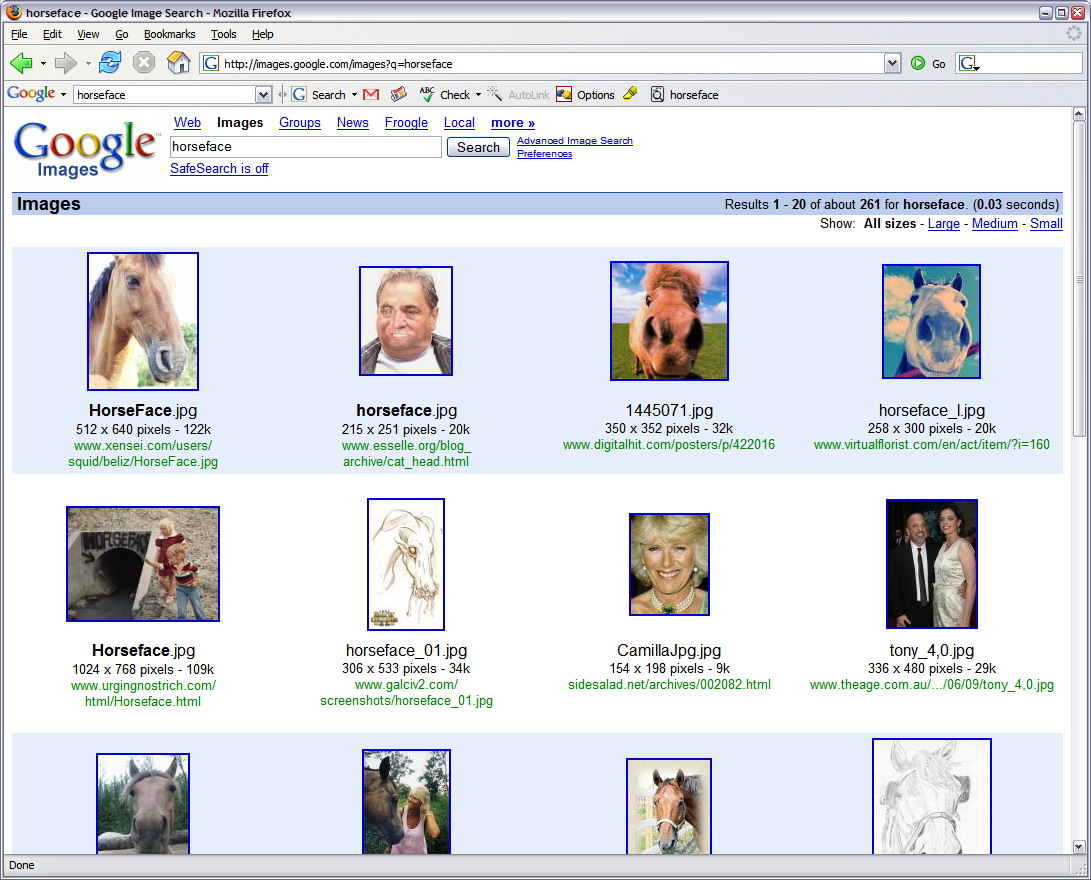This screenshot has width=1091, height=880.
Task: Open the Google toolbar search history dropdown
Action: coord(264,95)
